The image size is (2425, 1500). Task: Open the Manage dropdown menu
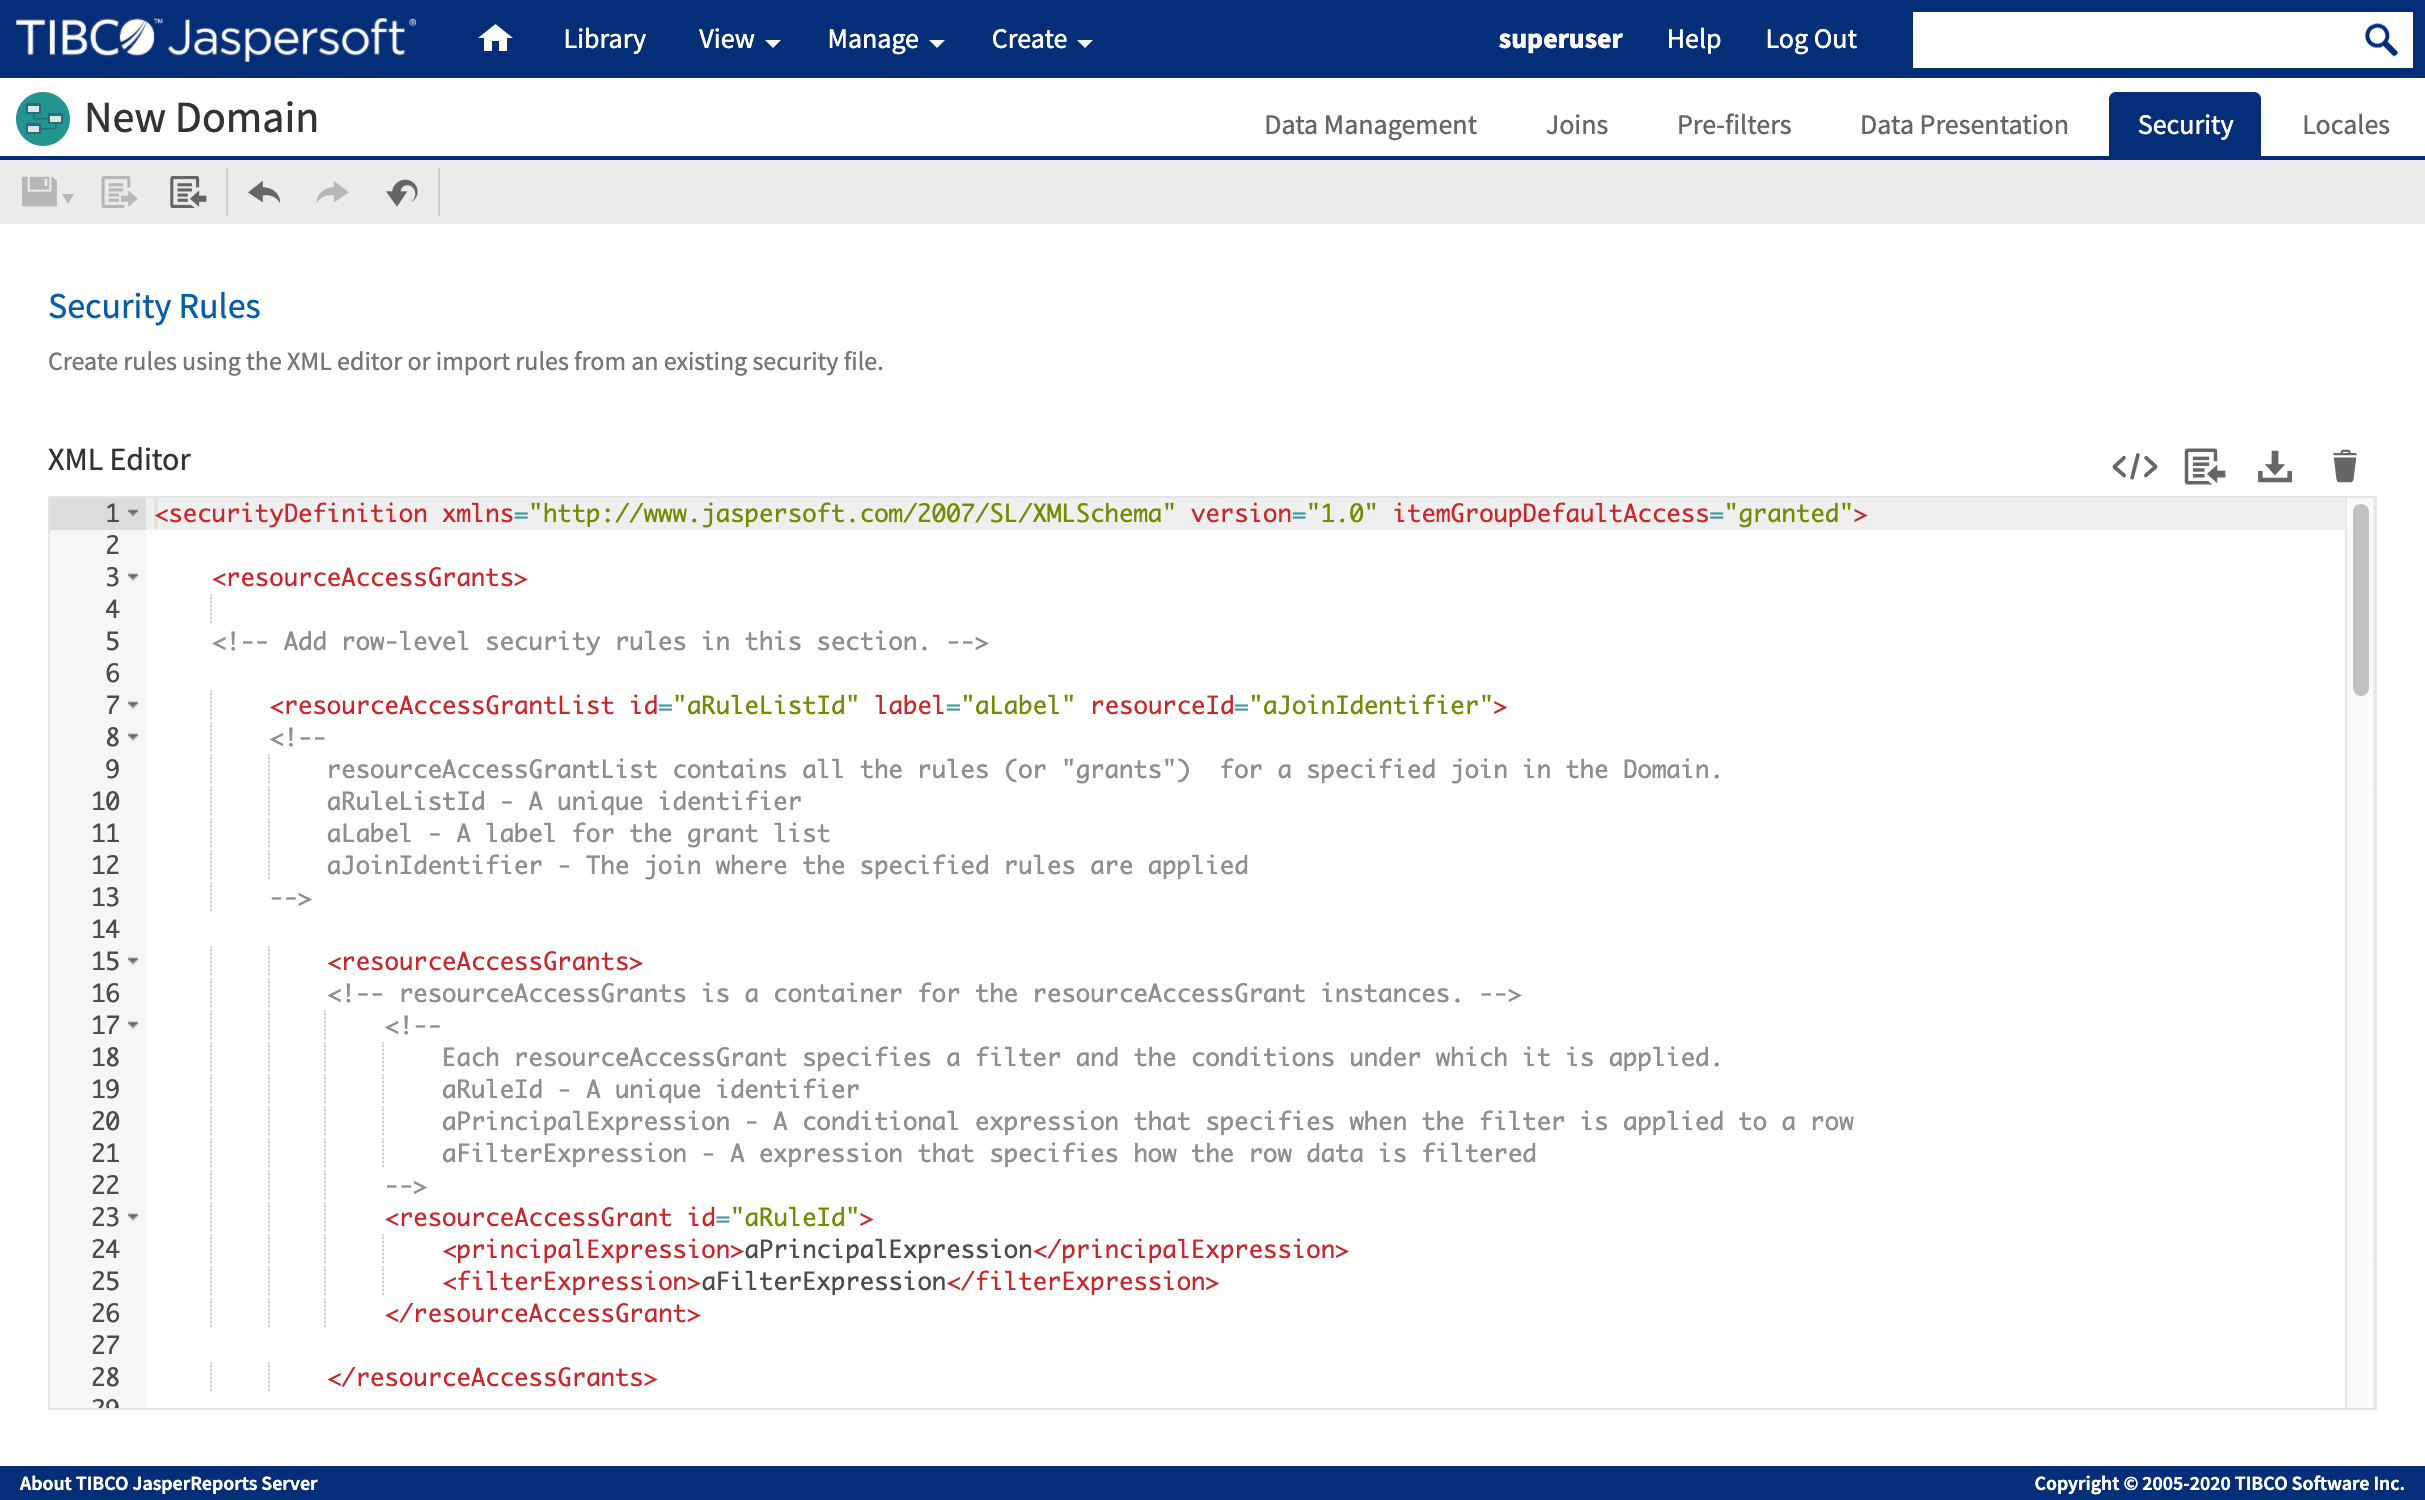[x=886, y=39]
